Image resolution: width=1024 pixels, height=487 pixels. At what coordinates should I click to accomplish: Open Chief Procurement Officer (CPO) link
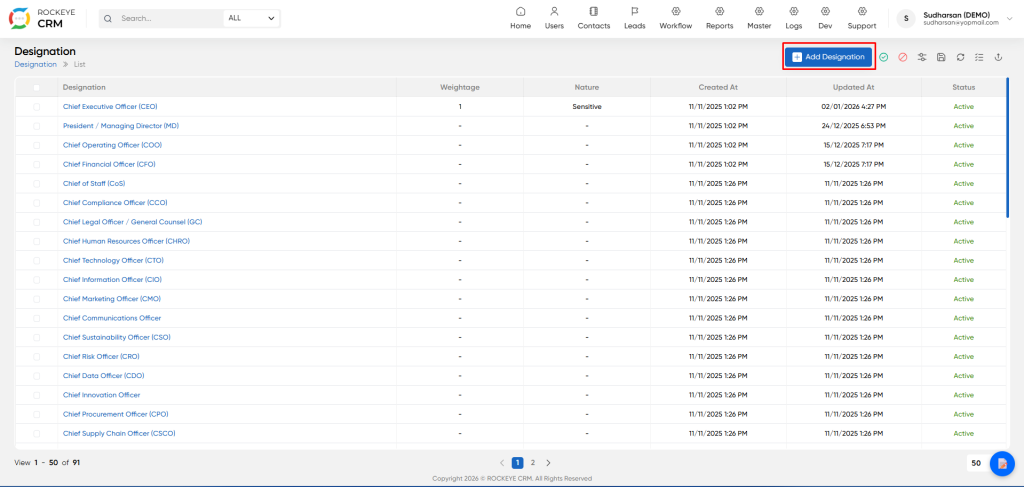click(x=116, y=415)
